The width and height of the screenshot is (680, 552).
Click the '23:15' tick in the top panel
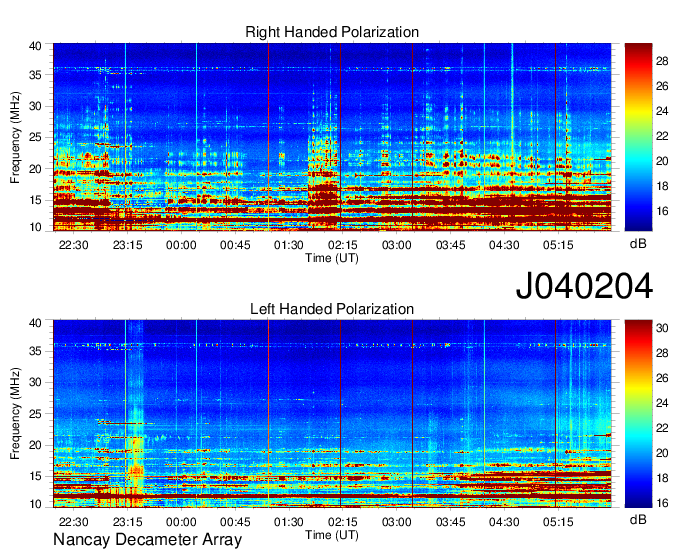[128, 245]
